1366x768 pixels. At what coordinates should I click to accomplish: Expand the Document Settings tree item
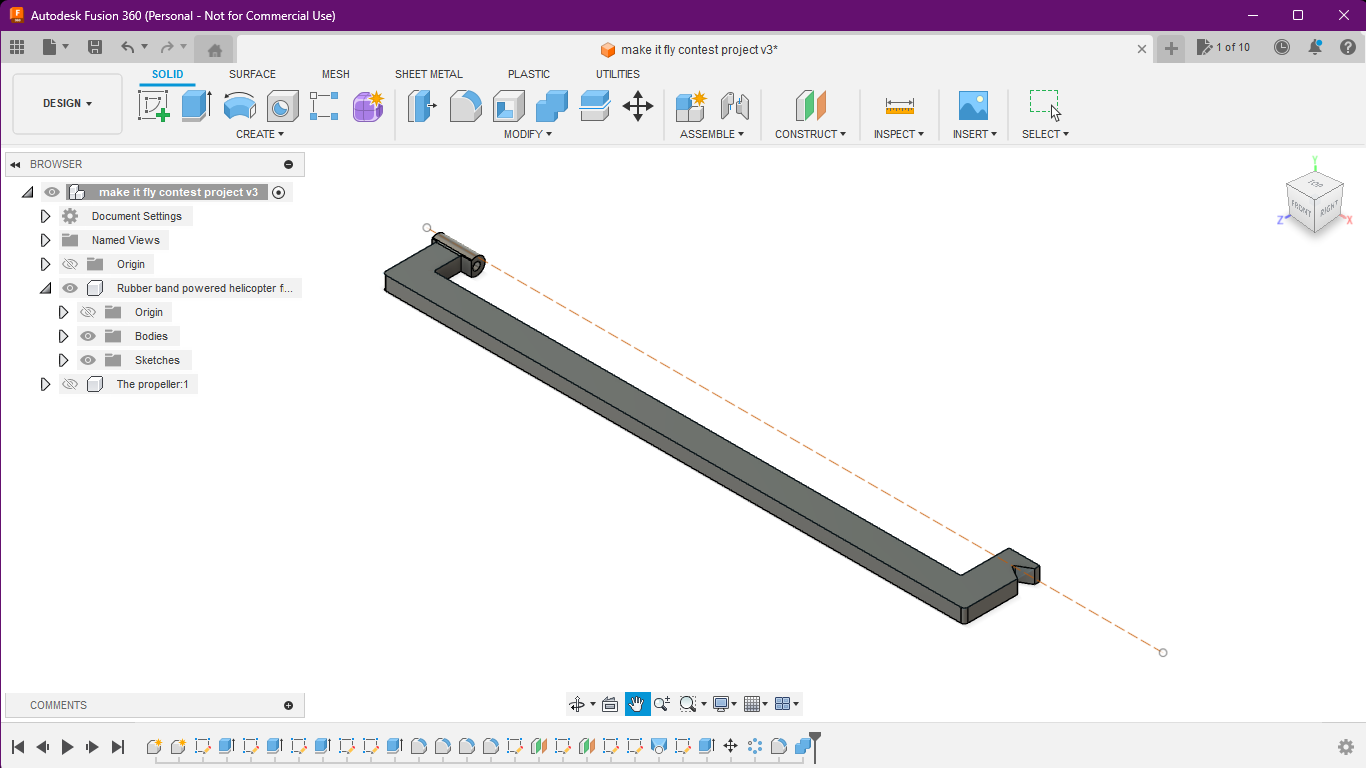tap(45, 215)
